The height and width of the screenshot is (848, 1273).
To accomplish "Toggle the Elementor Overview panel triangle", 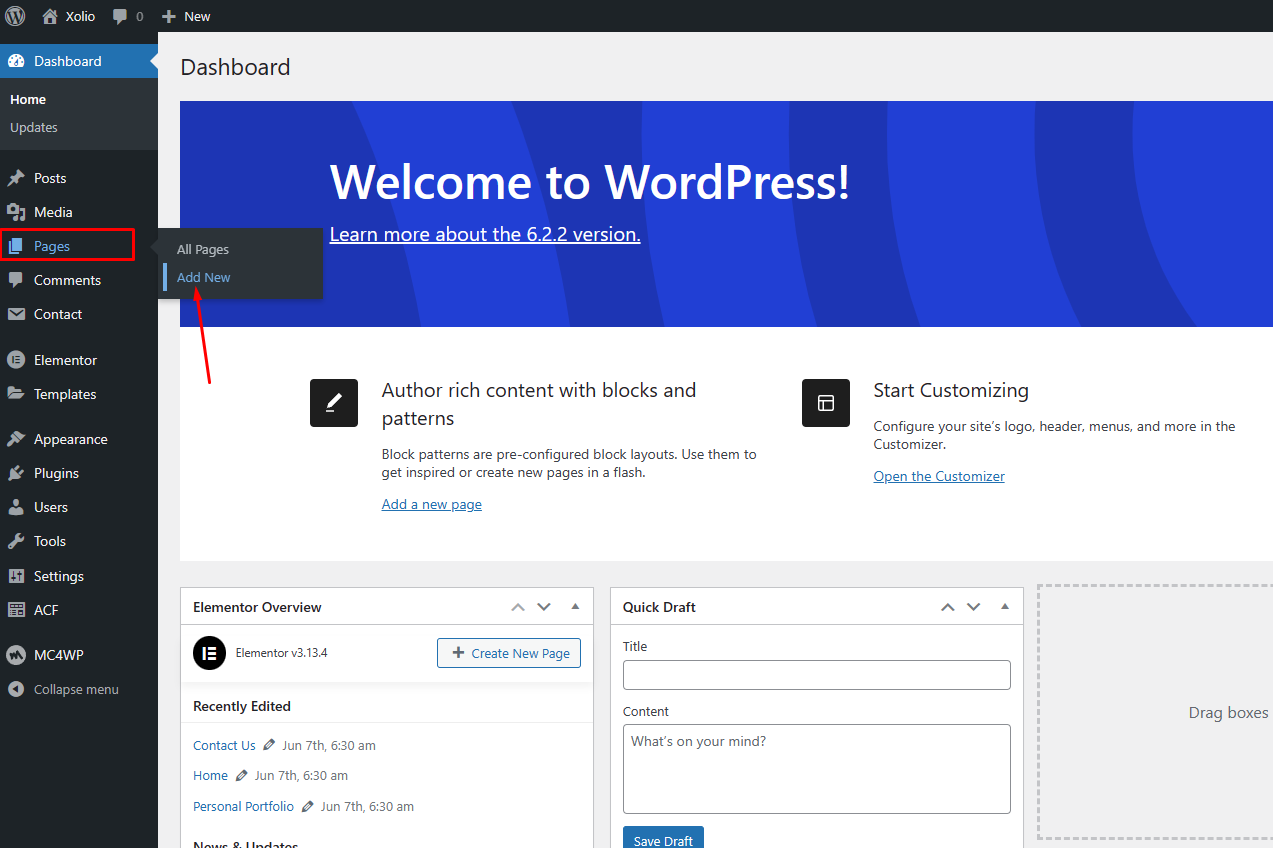I will coord(575,607).
